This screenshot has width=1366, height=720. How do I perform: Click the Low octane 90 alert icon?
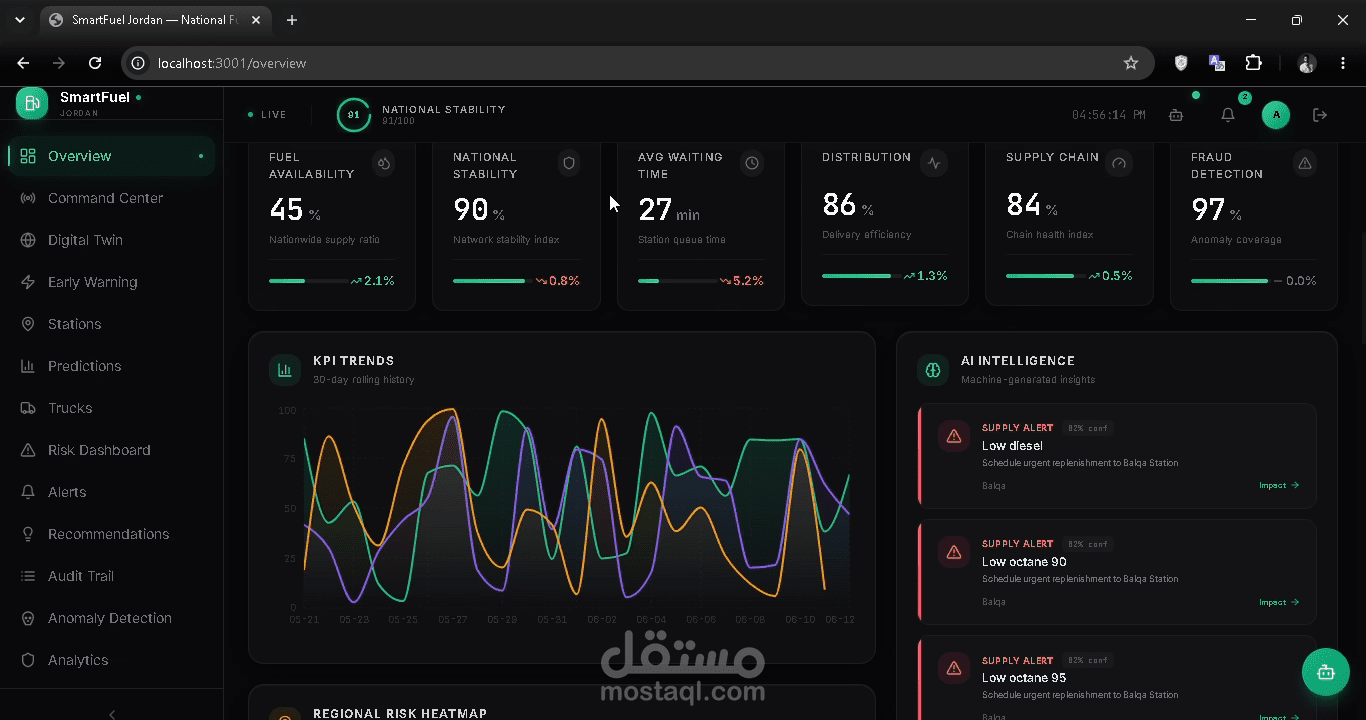tap(954, 552)
